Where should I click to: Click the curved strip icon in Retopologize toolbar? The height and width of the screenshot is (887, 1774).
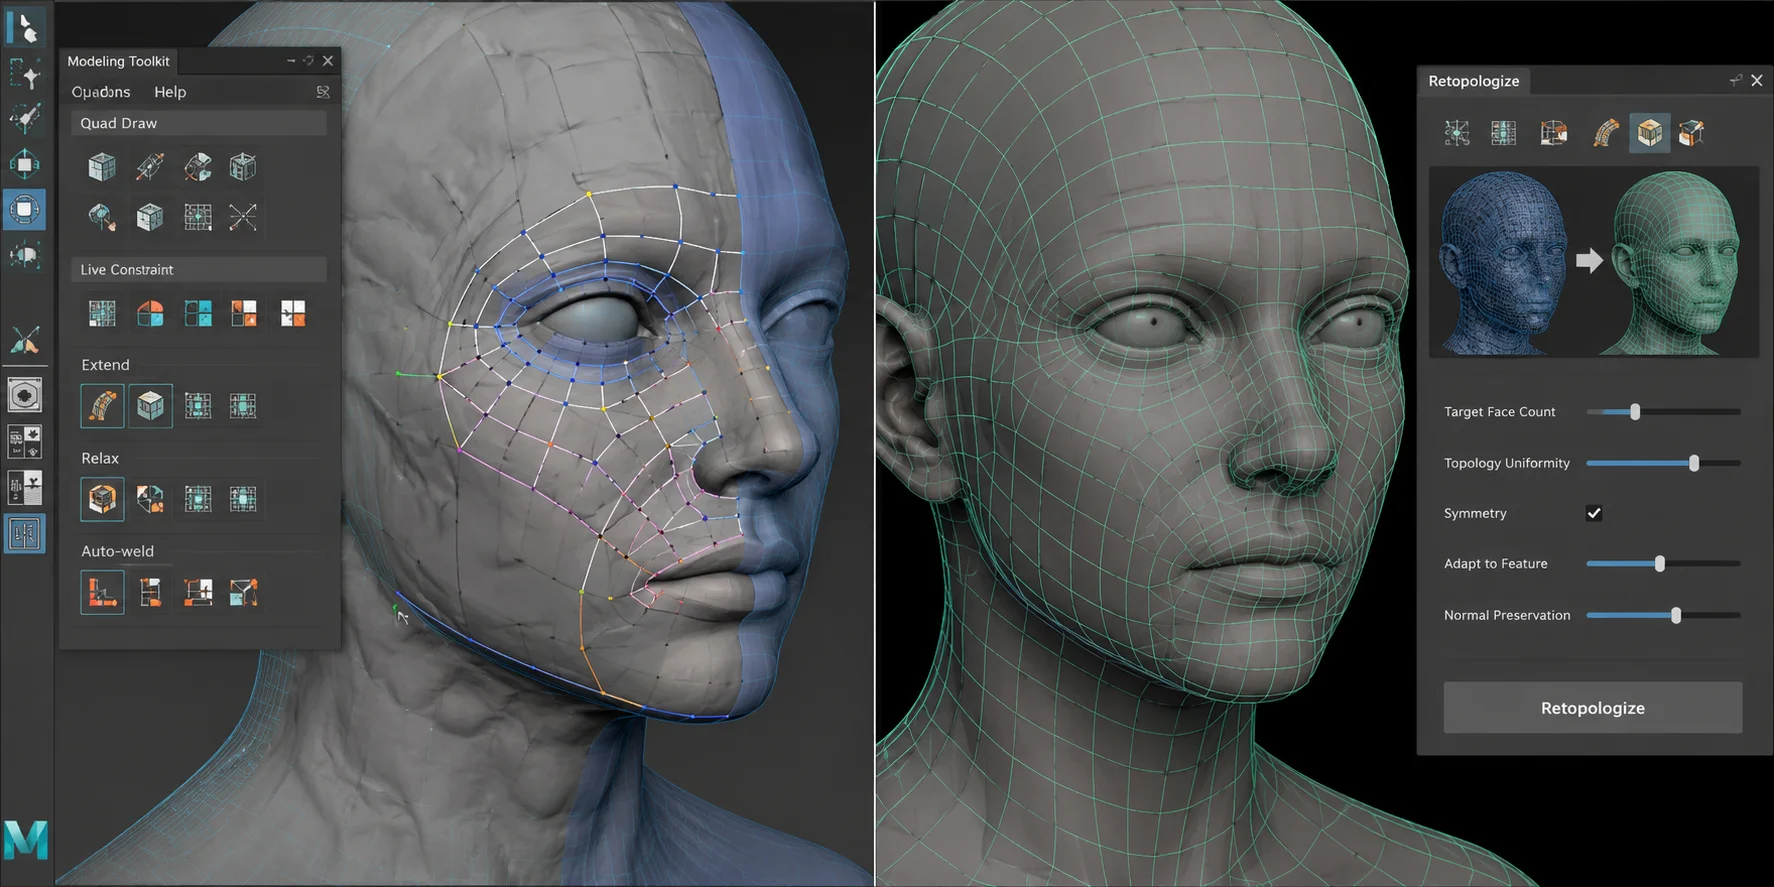1606,132
